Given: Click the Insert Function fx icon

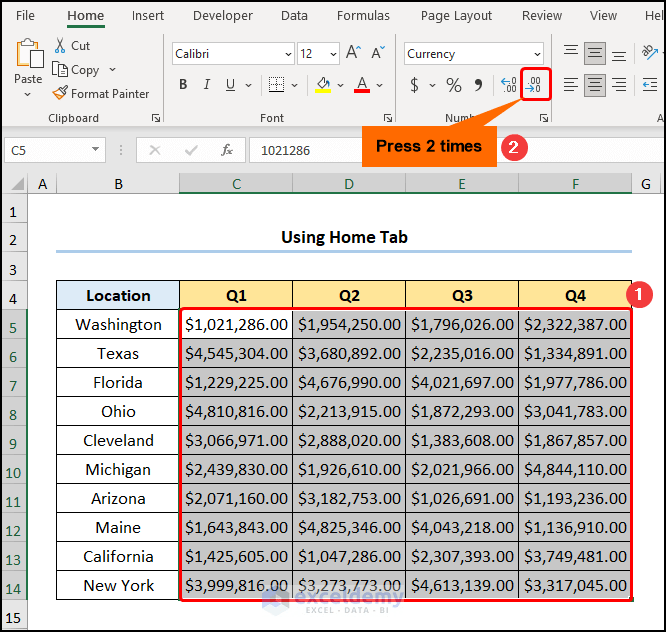Looking at the screenshot, I should tap(227, 150).
